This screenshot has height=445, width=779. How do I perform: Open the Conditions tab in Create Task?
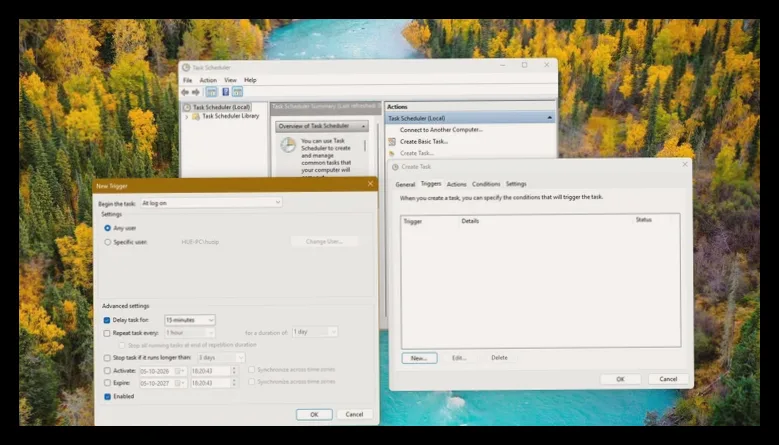(486, 184)
